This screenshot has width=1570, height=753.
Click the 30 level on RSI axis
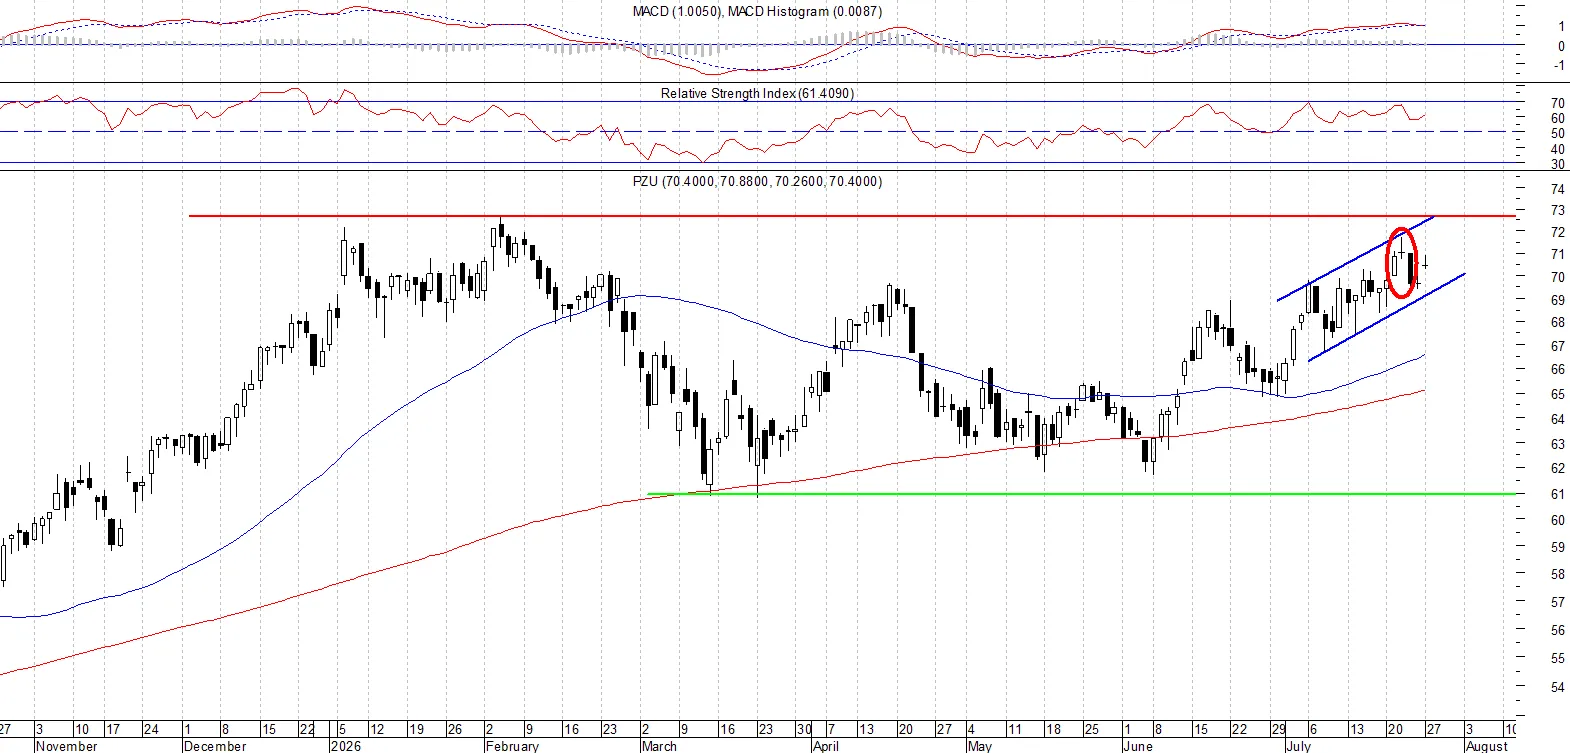coord(1558,165)
